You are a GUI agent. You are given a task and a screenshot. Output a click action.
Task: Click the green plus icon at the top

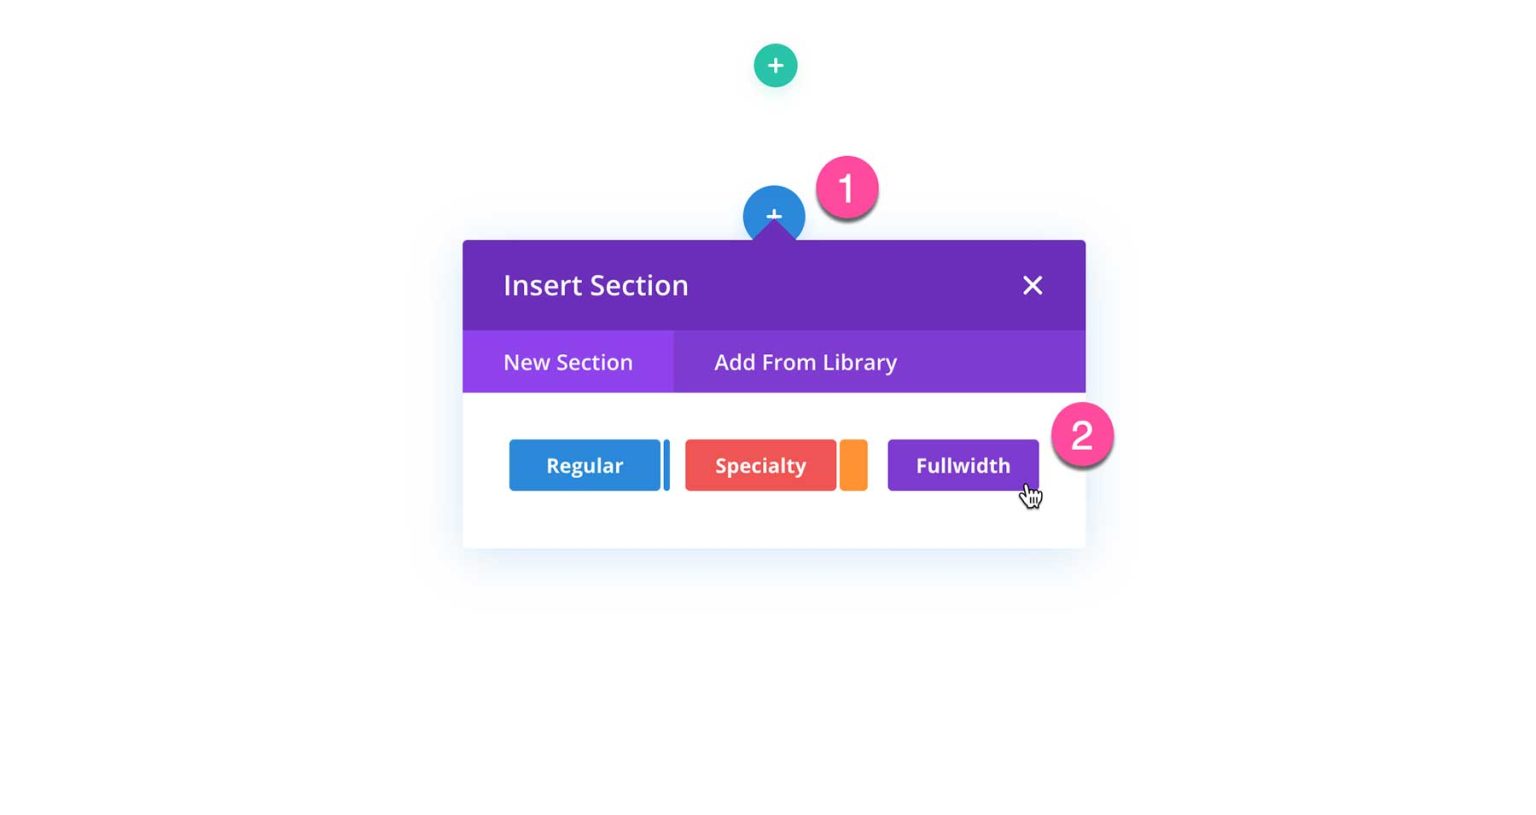point(775,65)
